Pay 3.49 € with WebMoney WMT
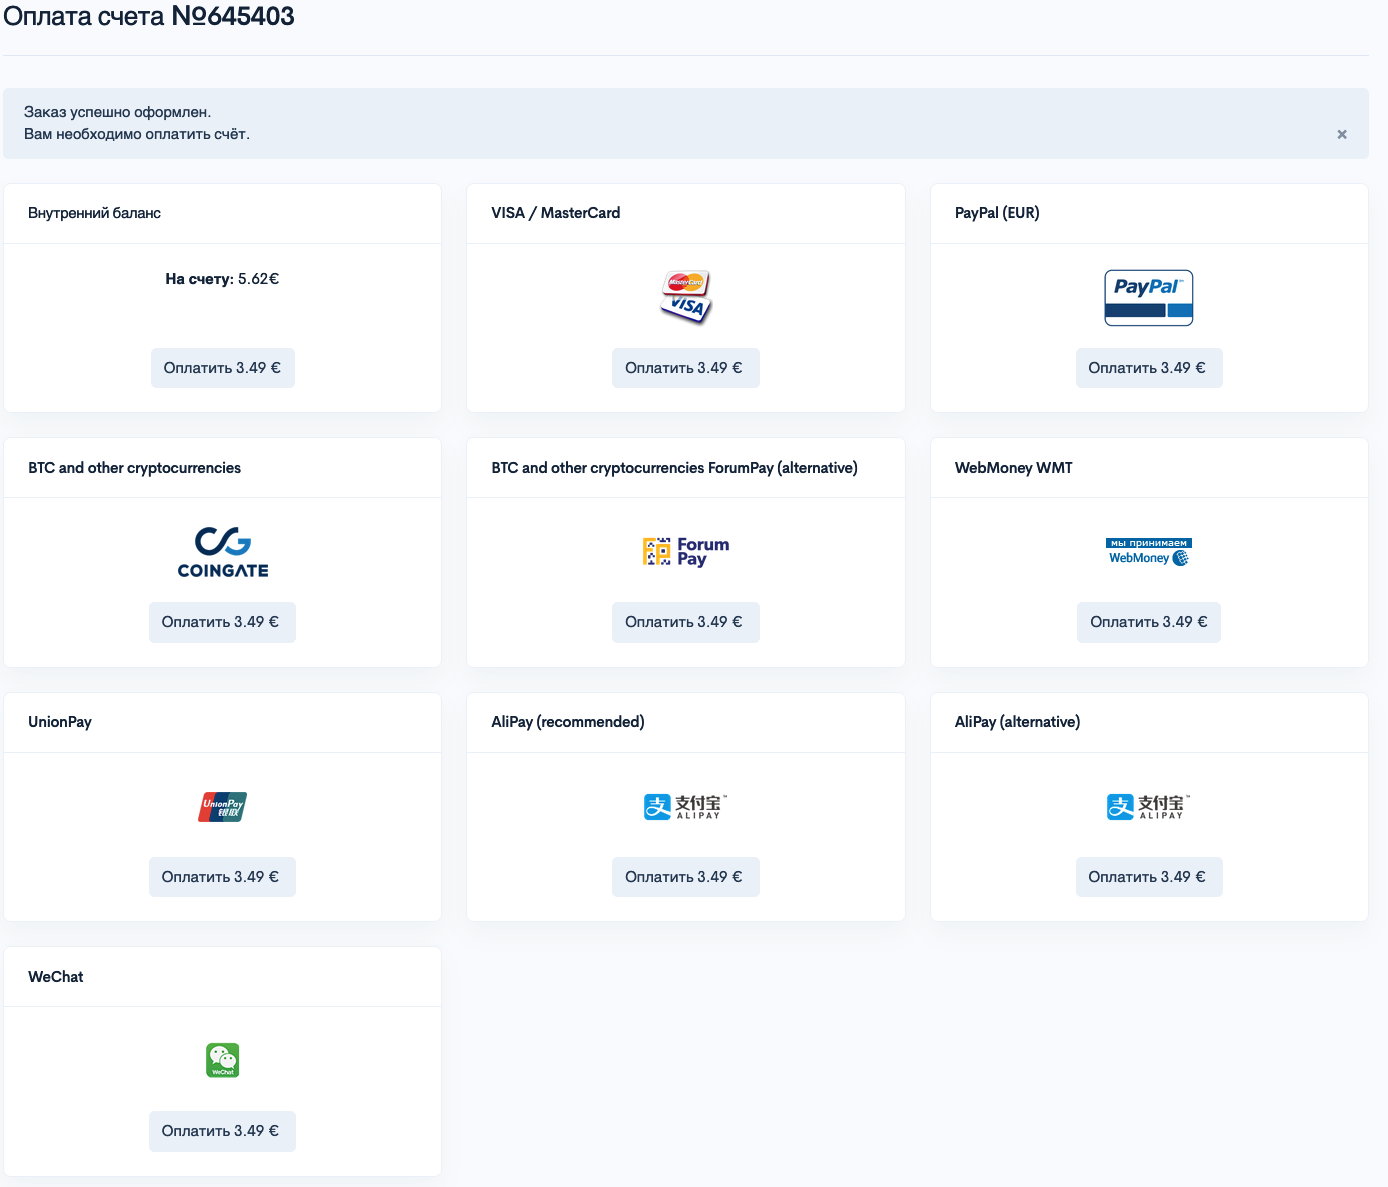This screenshot has height=1187, width=1388. [1148, 622]
